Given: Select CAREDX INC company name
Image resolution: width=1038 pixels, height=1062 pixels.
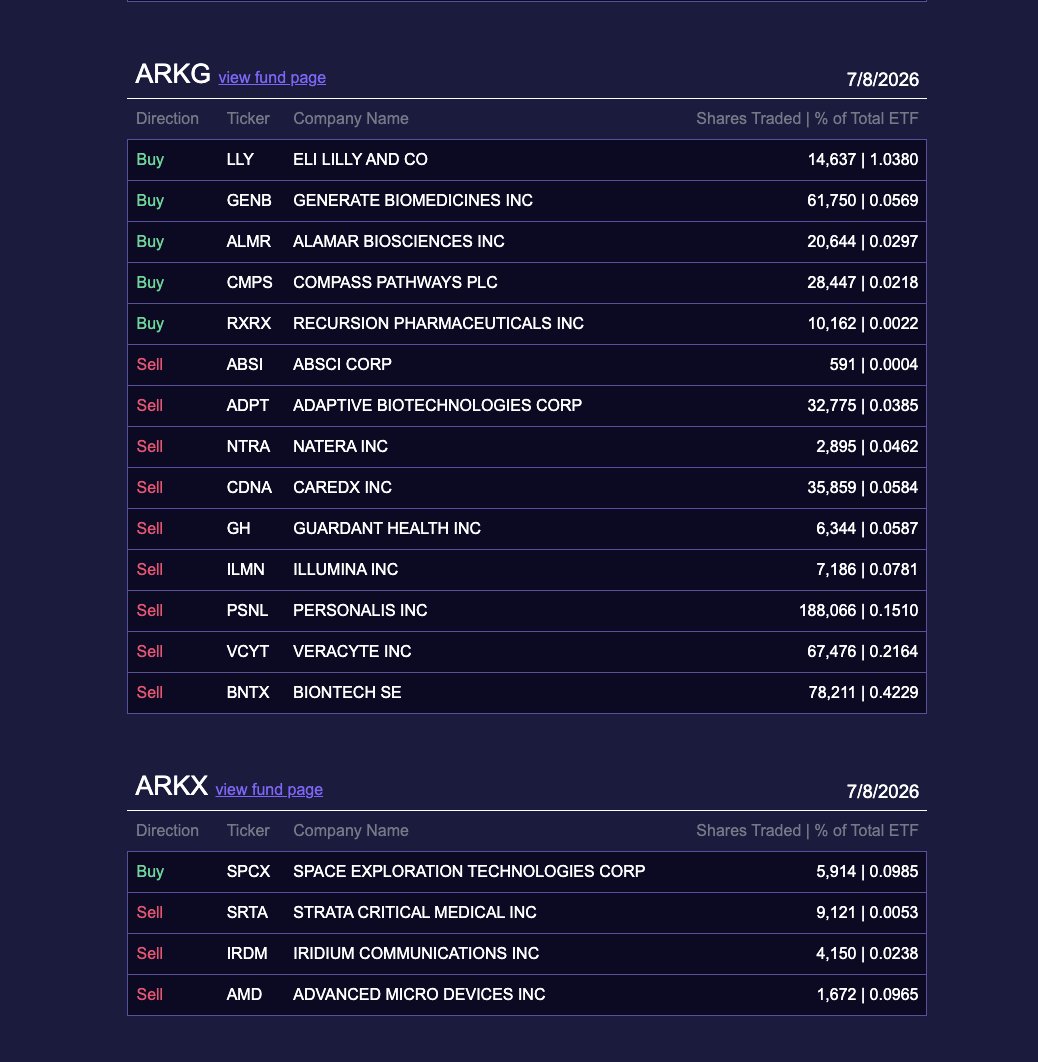Looking at the screenshot, I should click(342, 488).
